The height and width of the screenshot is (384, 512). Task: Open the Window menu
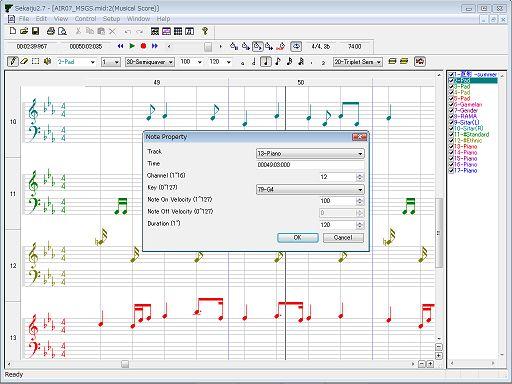138,19
